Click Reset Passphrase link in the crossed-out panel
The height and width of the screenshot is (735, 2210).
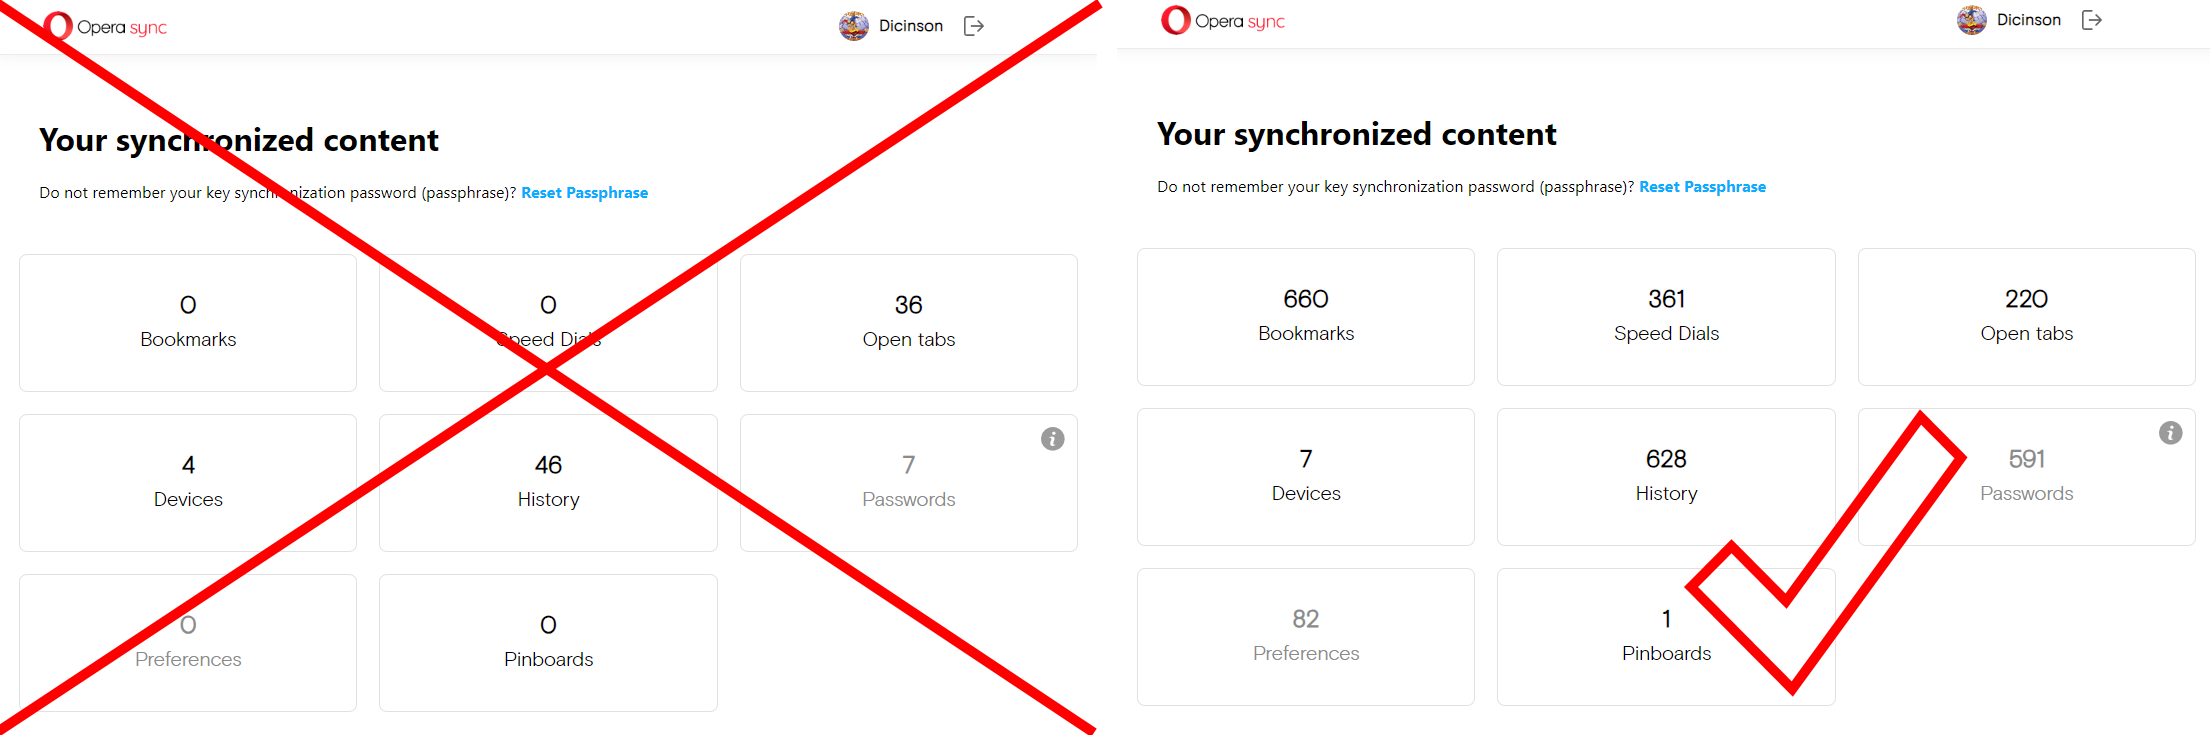[x=584, y=193]
